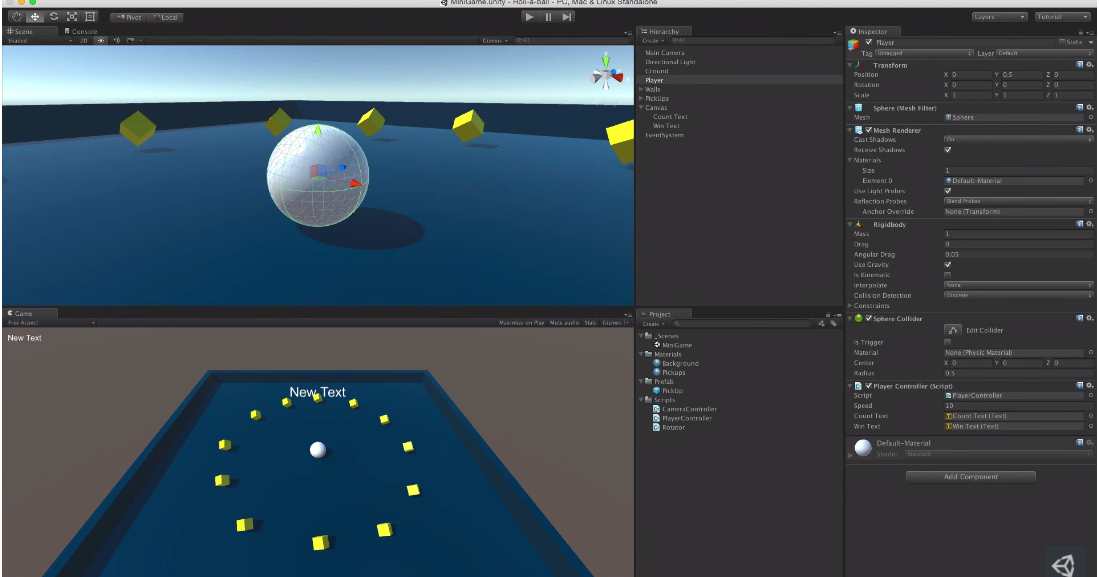Select the Scale tool in the toolbar
Viewport: 1099px width, 577px height.
pyautogui.click(x=72, y=15)
